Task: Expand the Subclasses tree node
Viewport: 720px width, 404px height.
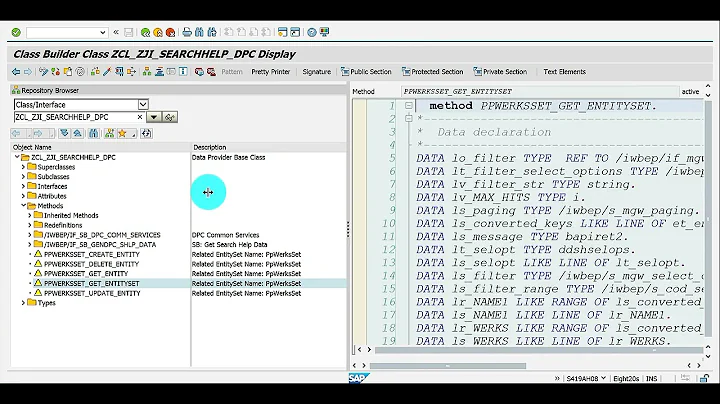Action: coord(23,176)
